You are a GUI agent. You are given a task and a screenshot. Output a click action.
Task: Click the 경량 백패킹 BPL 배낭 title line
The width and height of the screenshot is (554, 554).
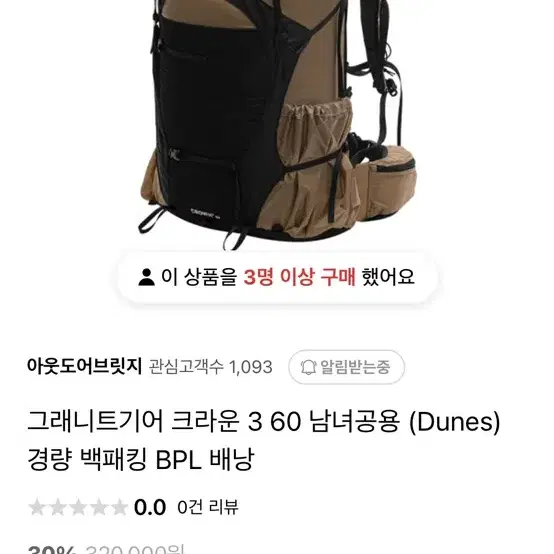[141, 459]
